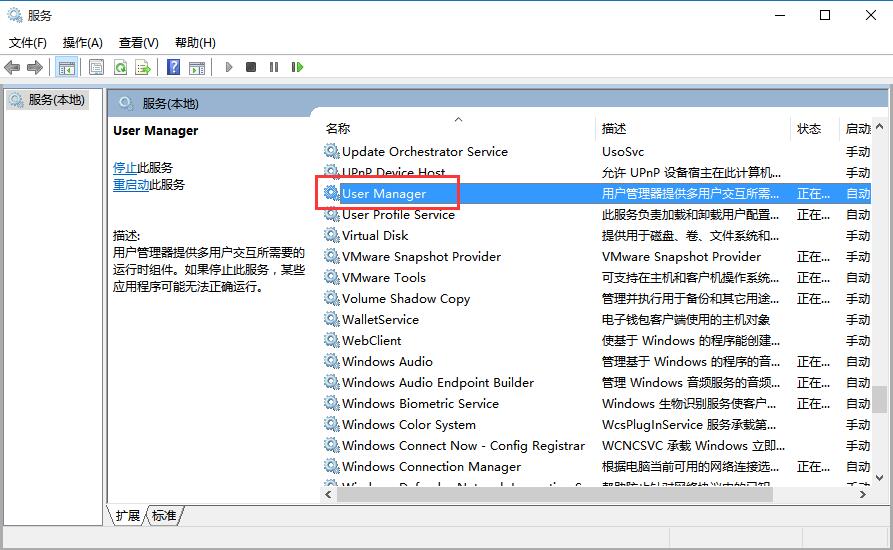Click the 停止 link to stop service
This screenshot has width=893, height=550.
coord(125,167)
